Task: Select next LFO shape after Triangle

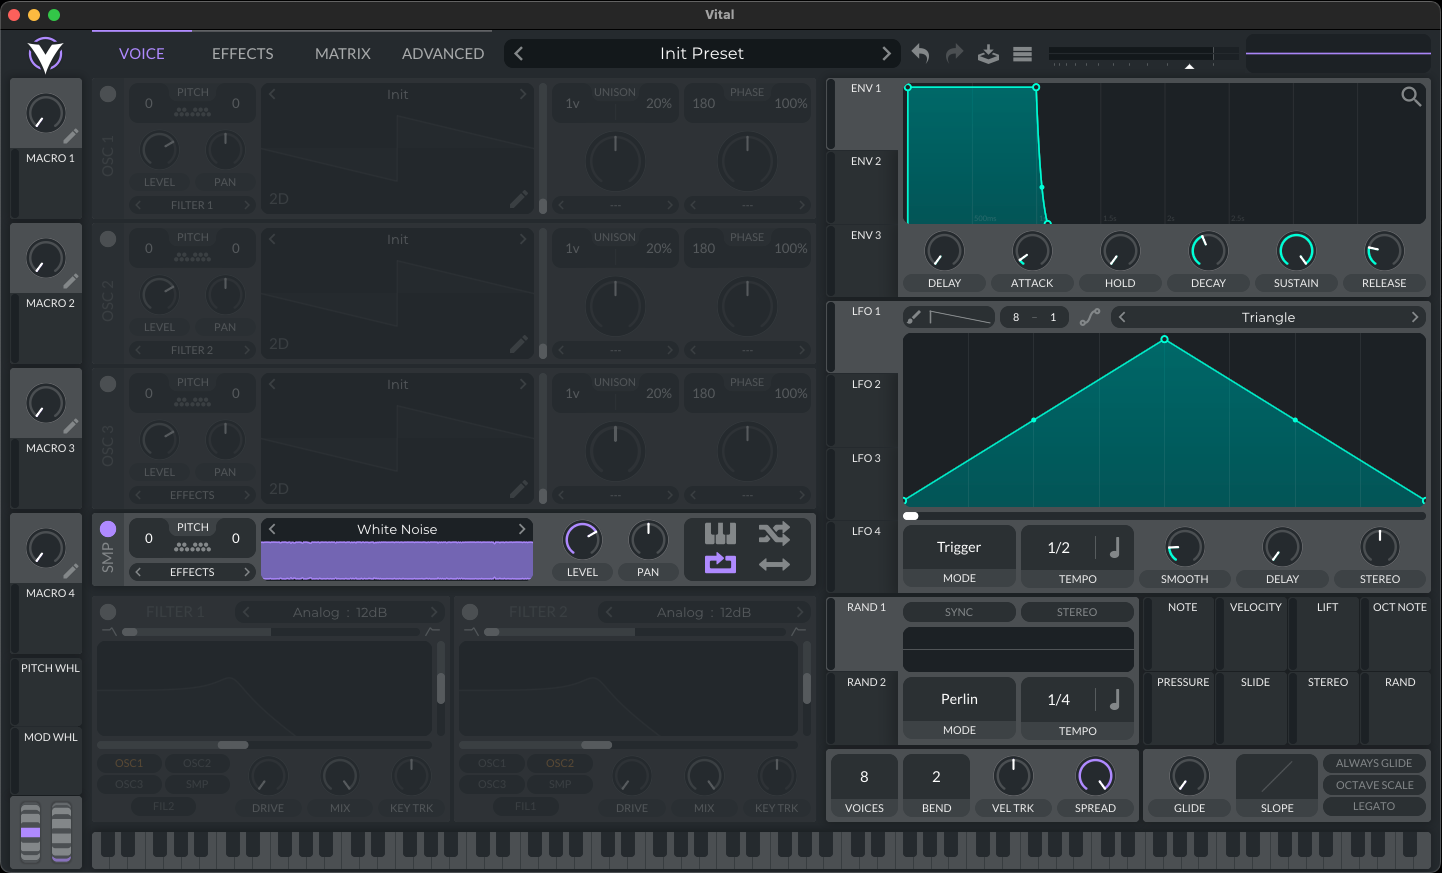Action: (x=1415, y=317)
